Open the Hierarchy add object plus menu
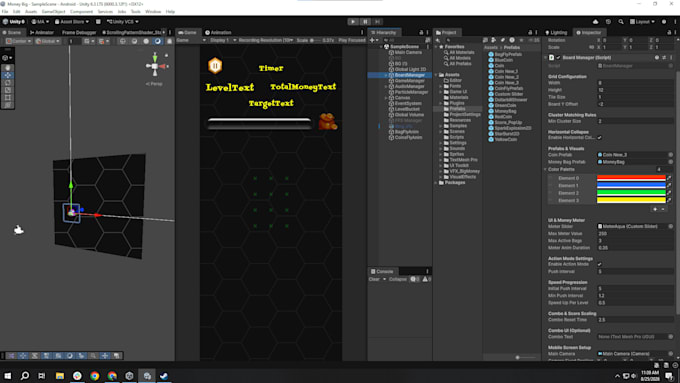This screenshot has width=680, height=383. 373,40
